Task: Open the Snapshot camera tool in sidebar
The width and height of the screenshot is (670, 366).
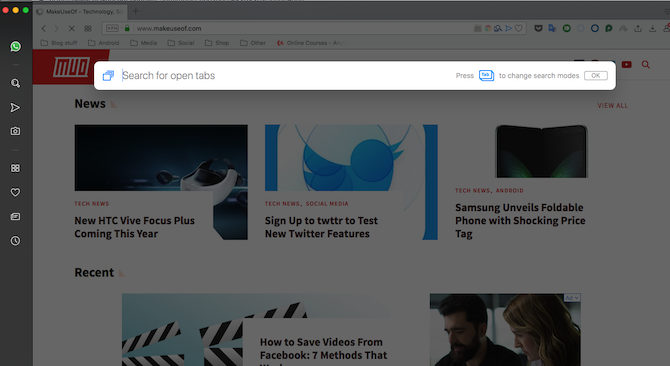Action: (15, 131)
